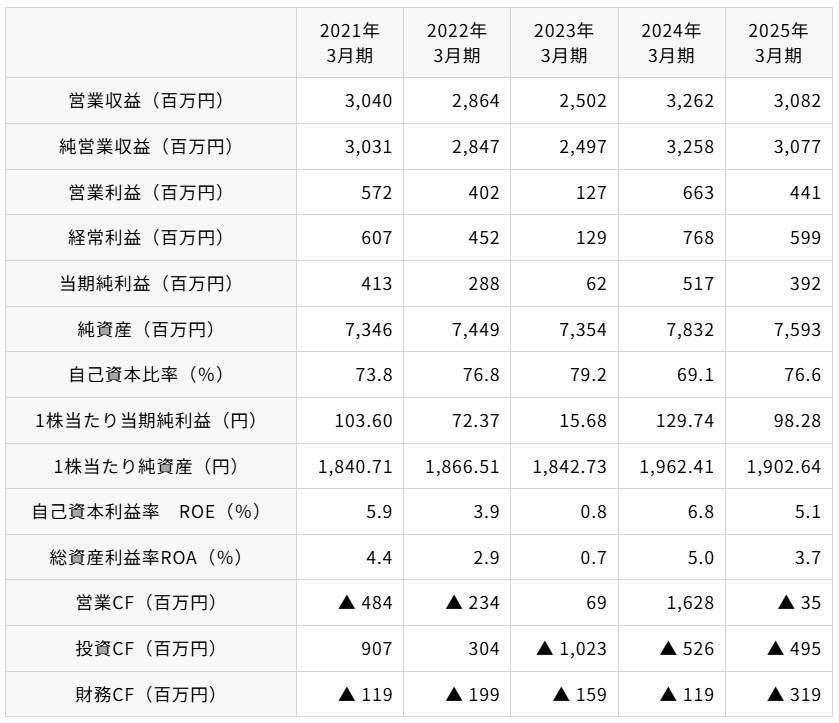
Task: Click the 財務CF（百万円） row label
Action: [150, 695]
